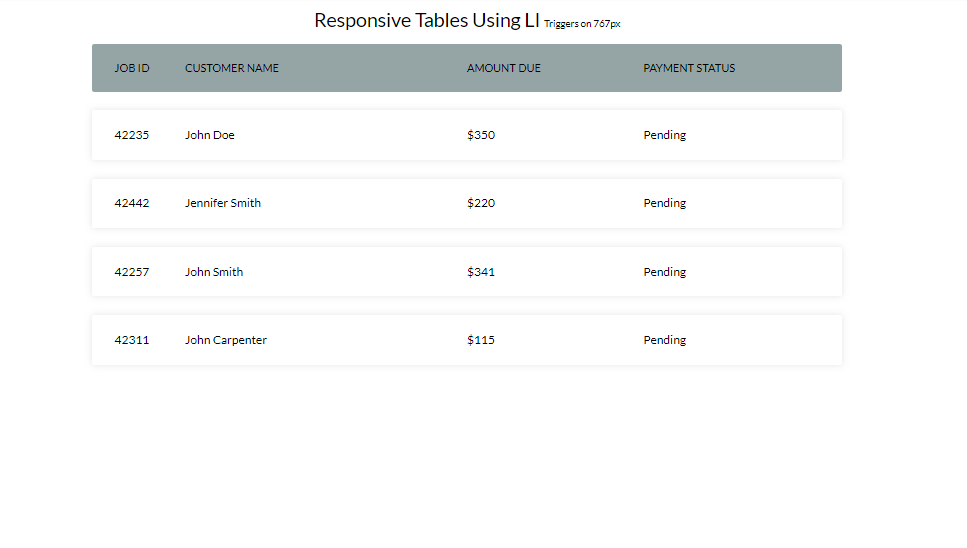967x548 pixels.
Task: Click the Job ID column header
Action: (x=132, y=68)
